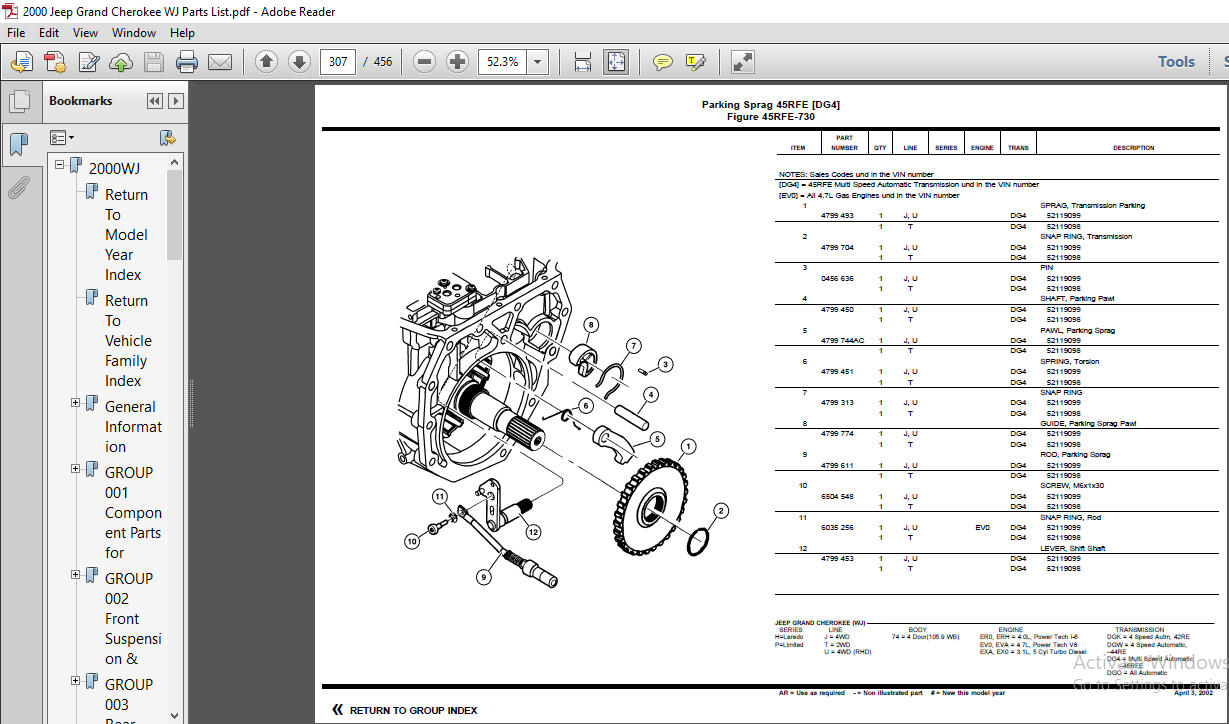1229x724 pixels.
Task: Click part number 4799 704
Action: click(837, 247)
